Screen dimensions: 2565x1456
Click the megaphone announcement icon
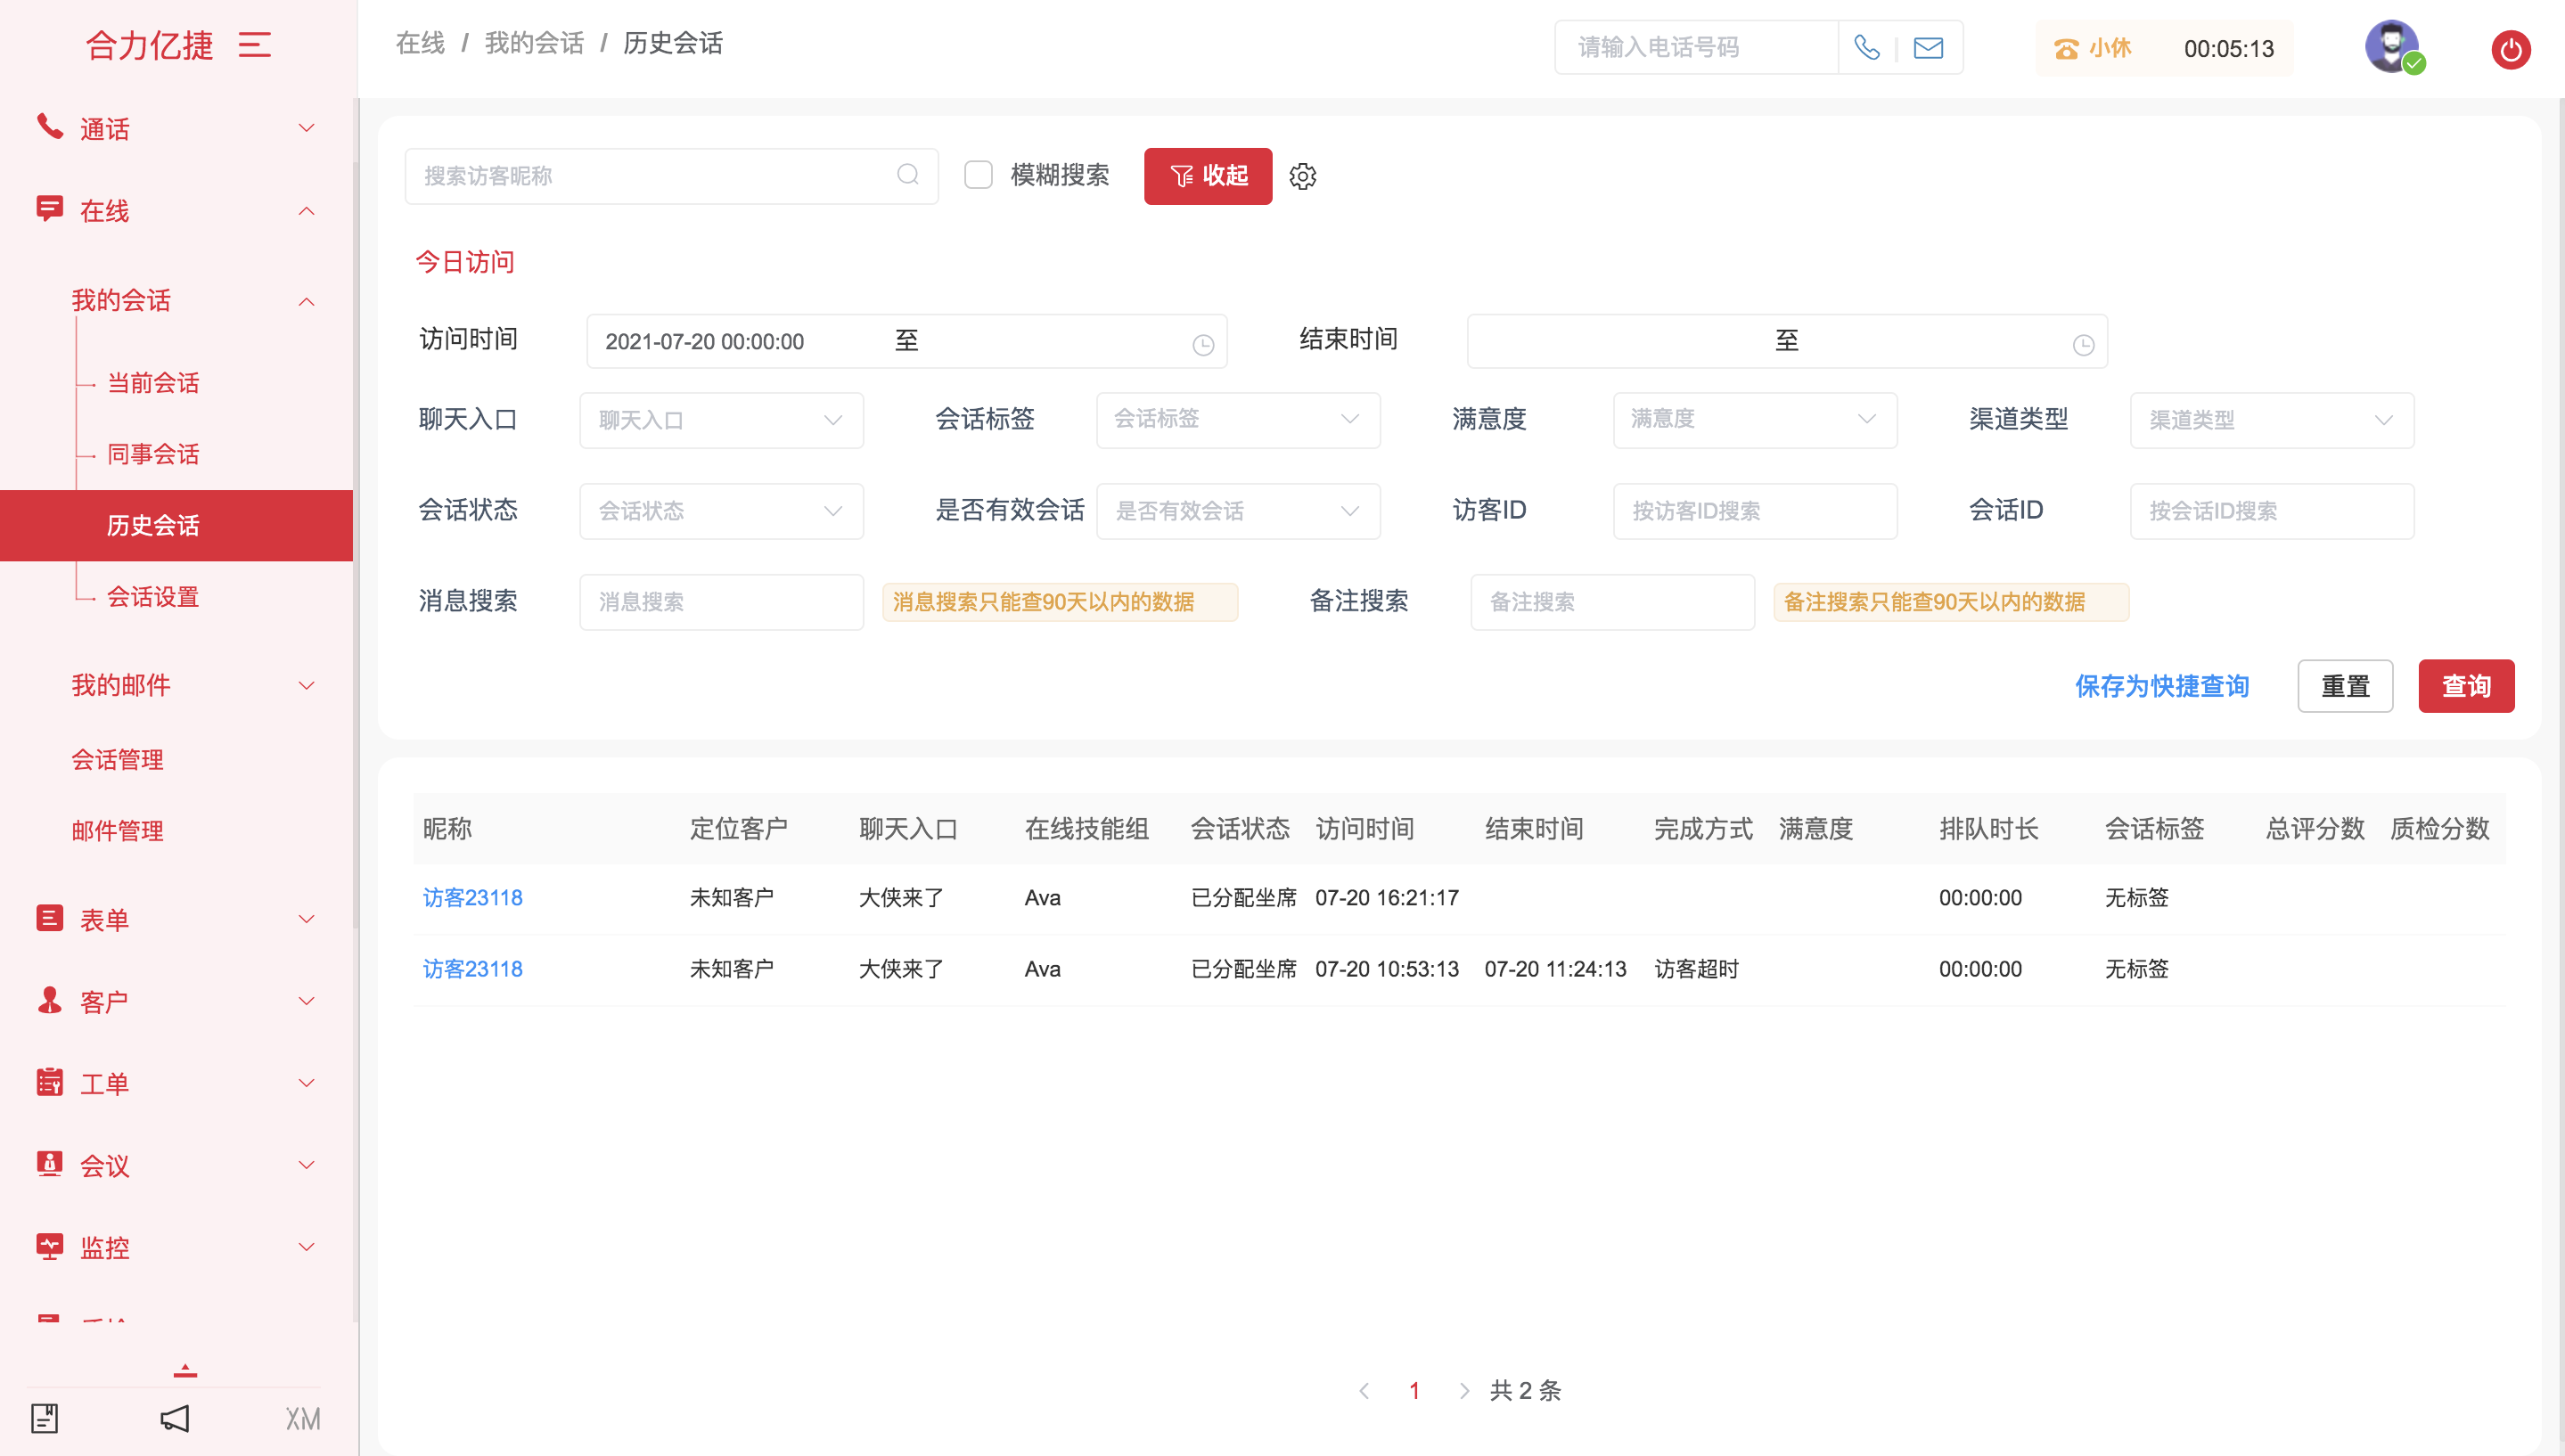pos(175,1418)
